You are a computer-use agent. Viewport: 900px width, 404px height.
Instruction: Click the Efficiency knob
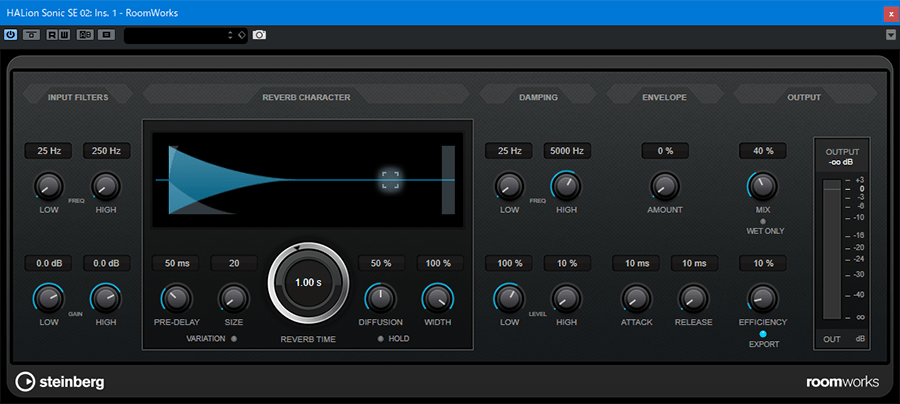coord(762,298)
